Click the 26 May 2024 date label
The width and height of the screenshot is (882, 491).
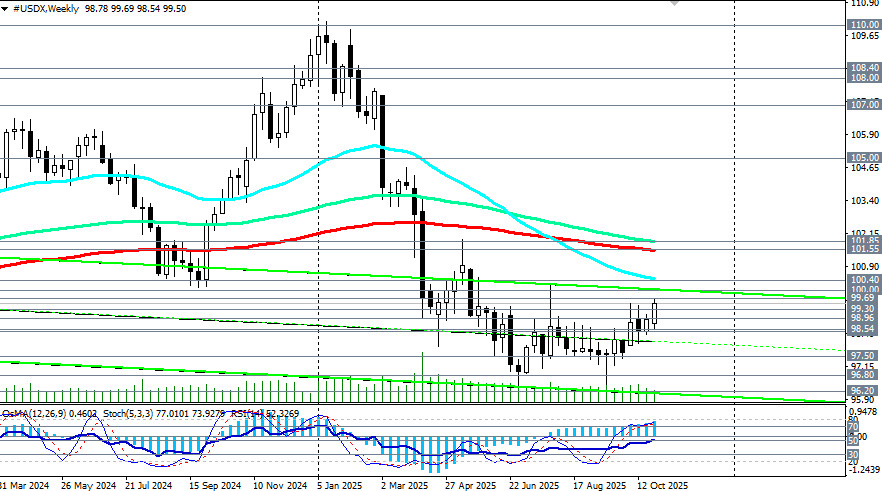88,485
